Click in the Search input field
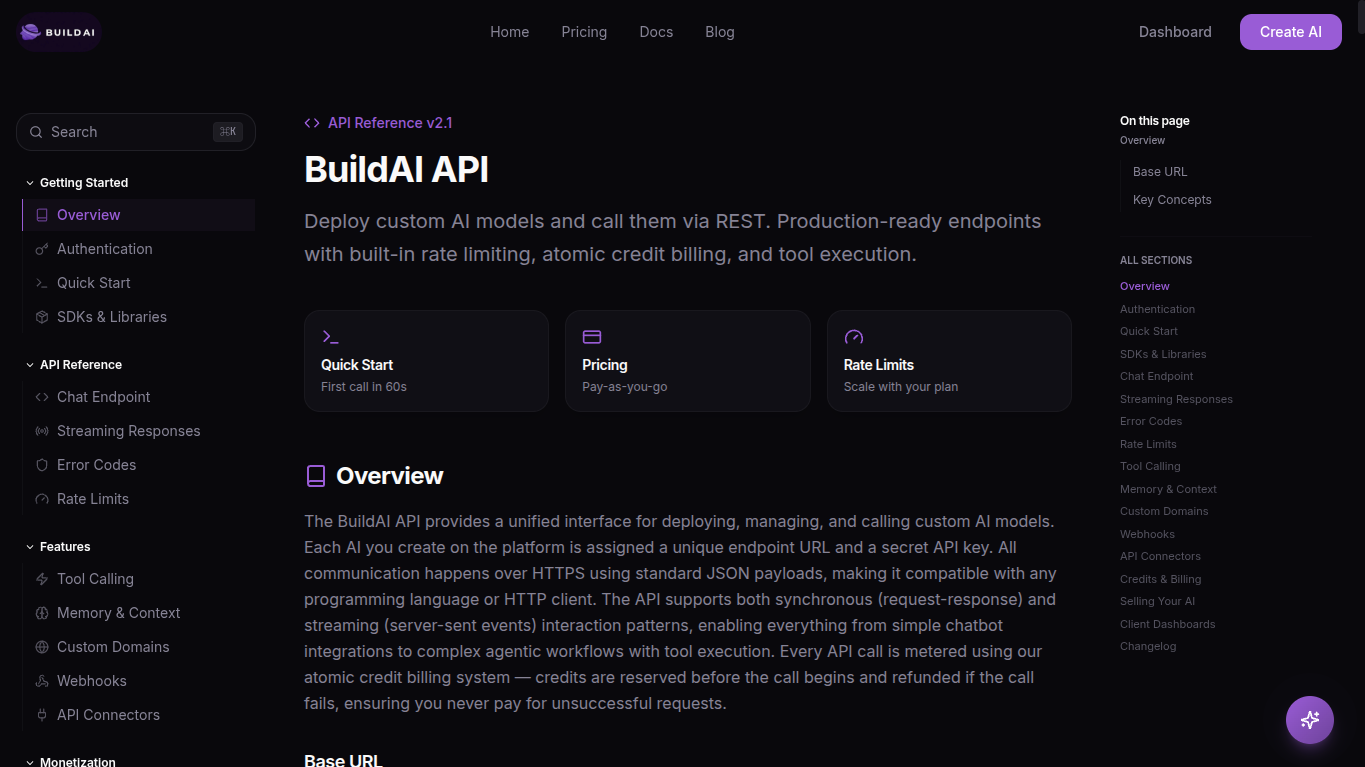1365x767 pixels. coord(136,132)
